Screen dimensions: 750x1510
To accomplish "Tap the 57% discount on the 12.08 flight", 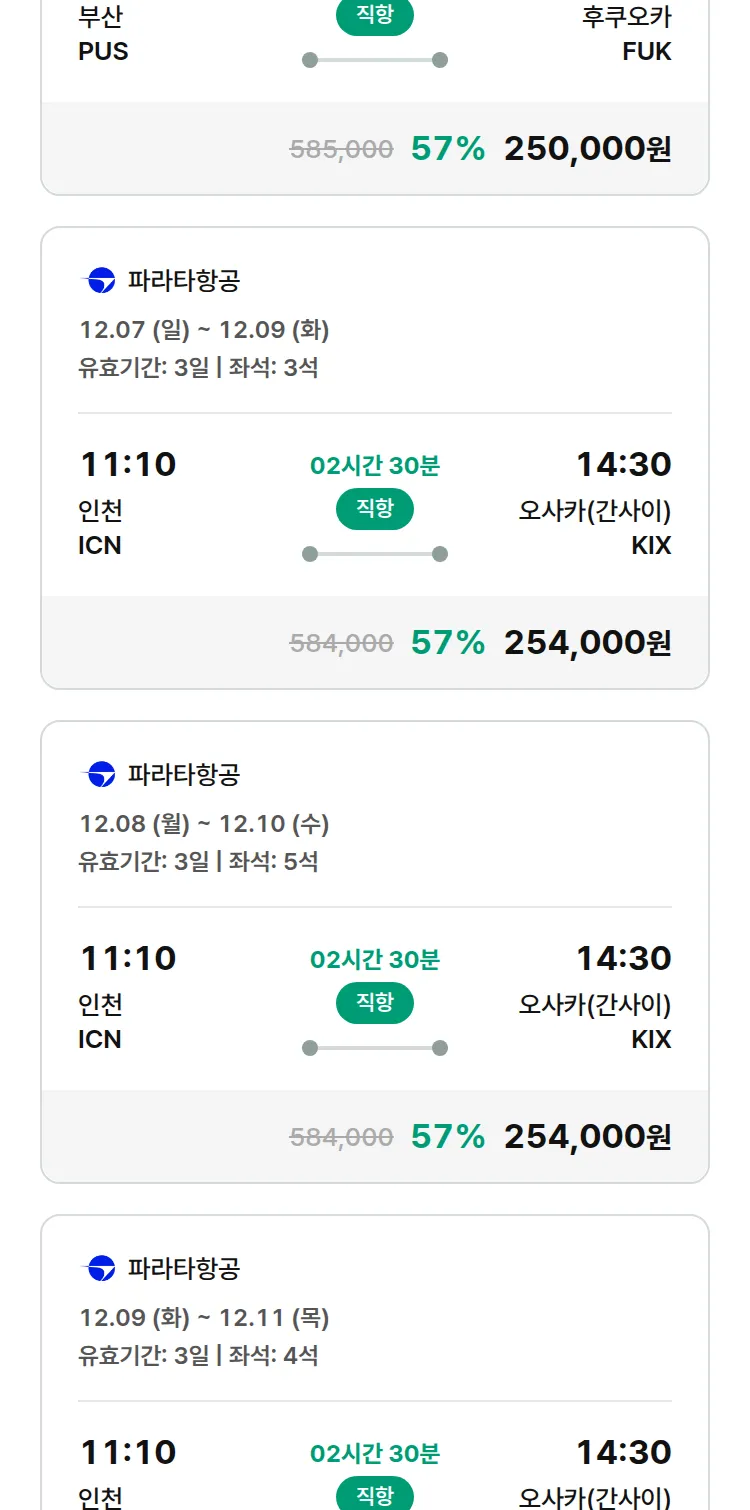I will (448, 1137).
